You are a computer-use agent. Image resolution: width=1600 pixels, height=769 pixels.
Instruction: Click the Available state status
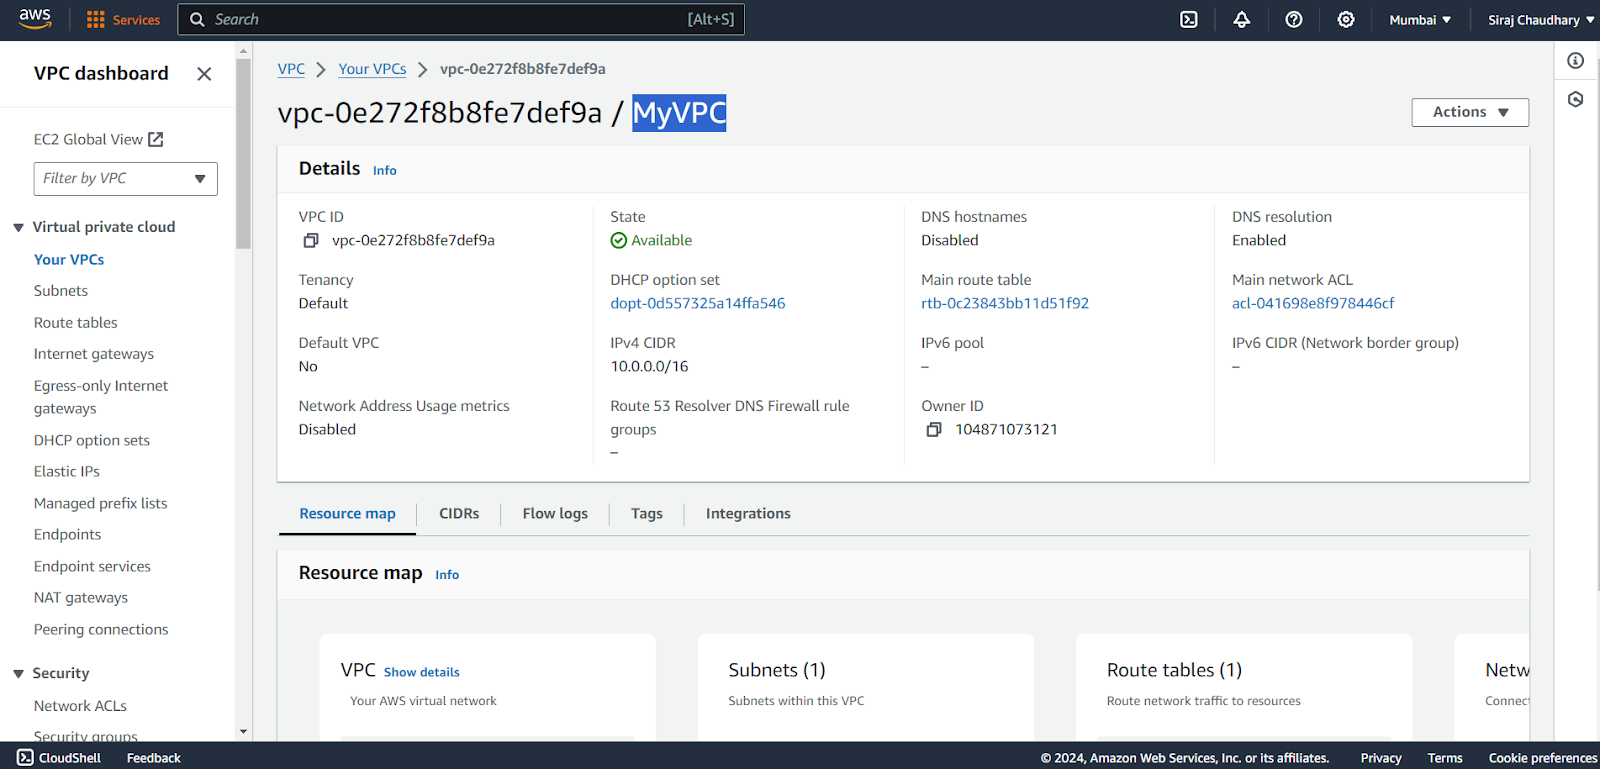click(x=651, y=241)
